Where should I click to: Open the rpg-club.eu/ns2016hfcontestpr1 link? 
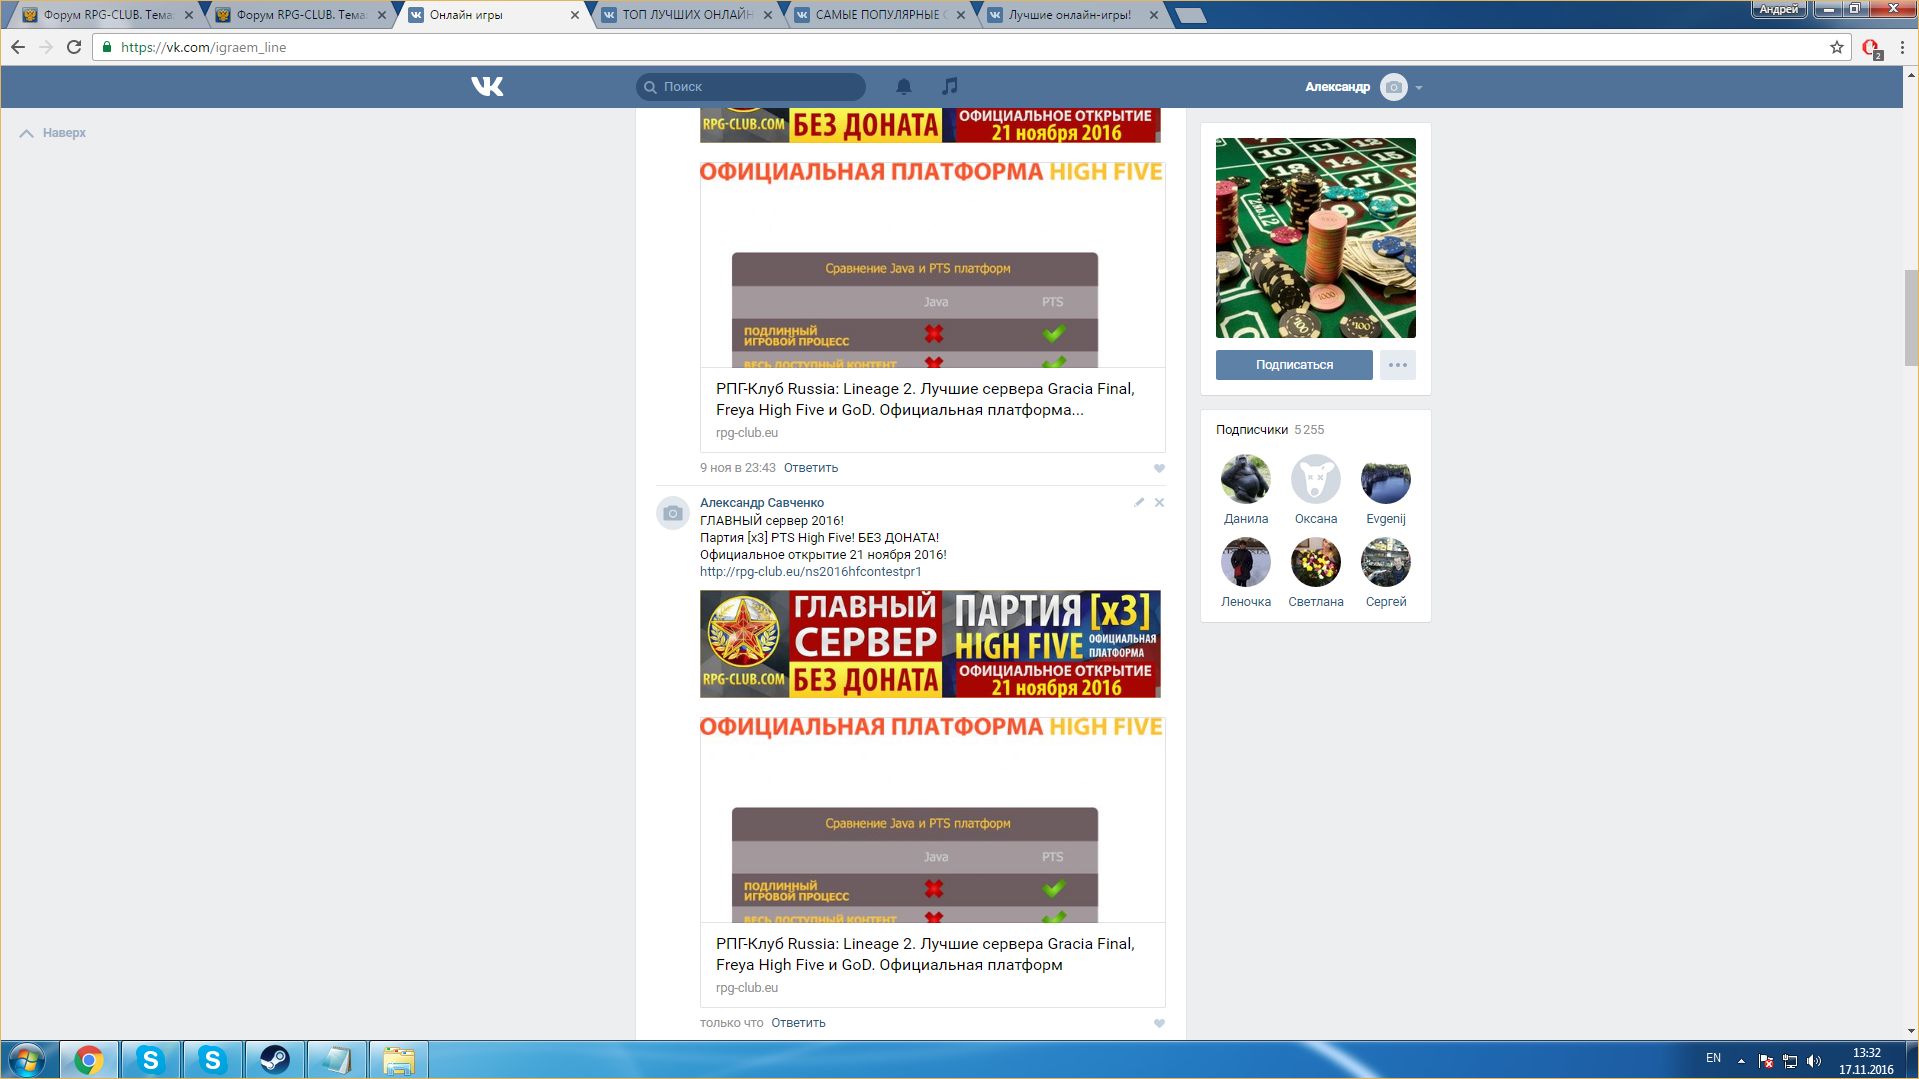click(811, 572)
